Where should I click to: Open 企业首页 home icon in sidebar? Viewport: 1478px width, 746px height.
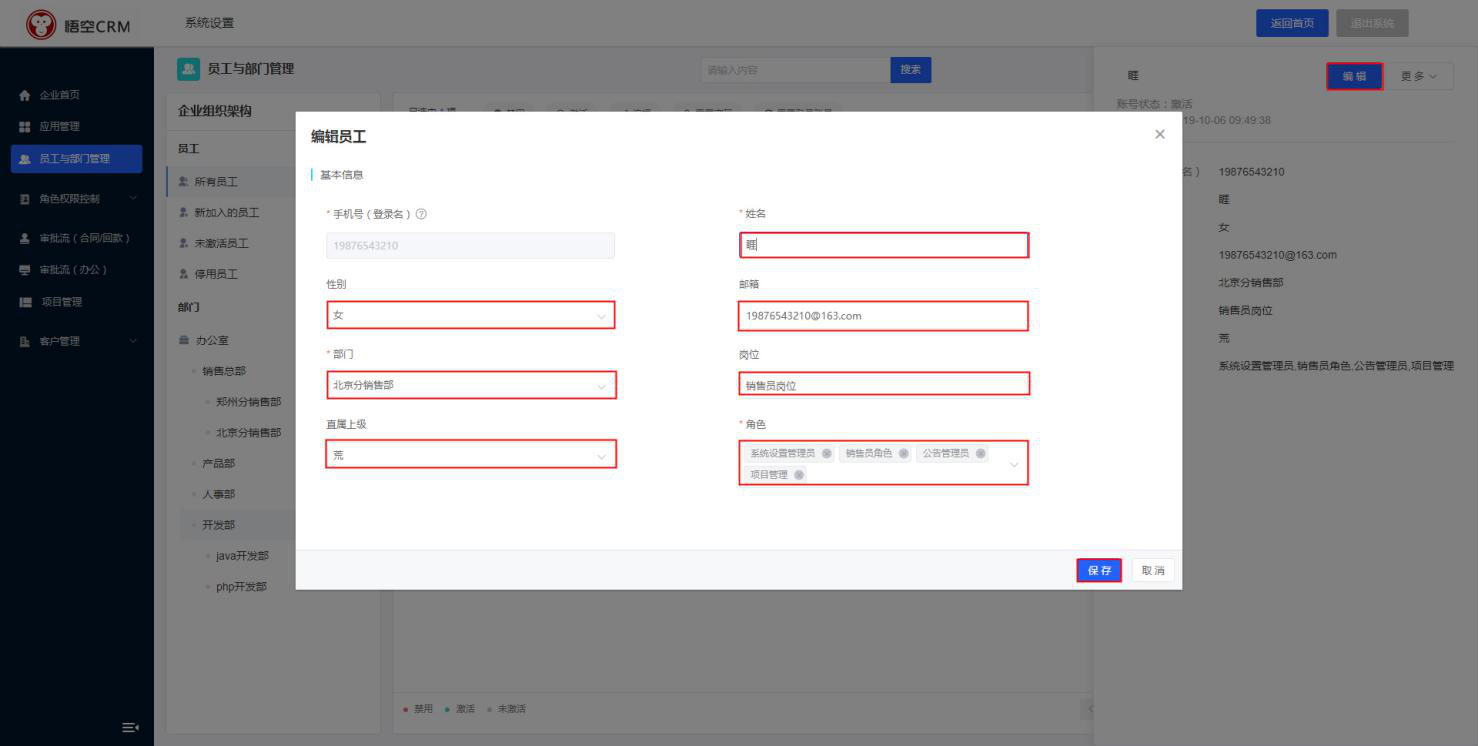25,95
